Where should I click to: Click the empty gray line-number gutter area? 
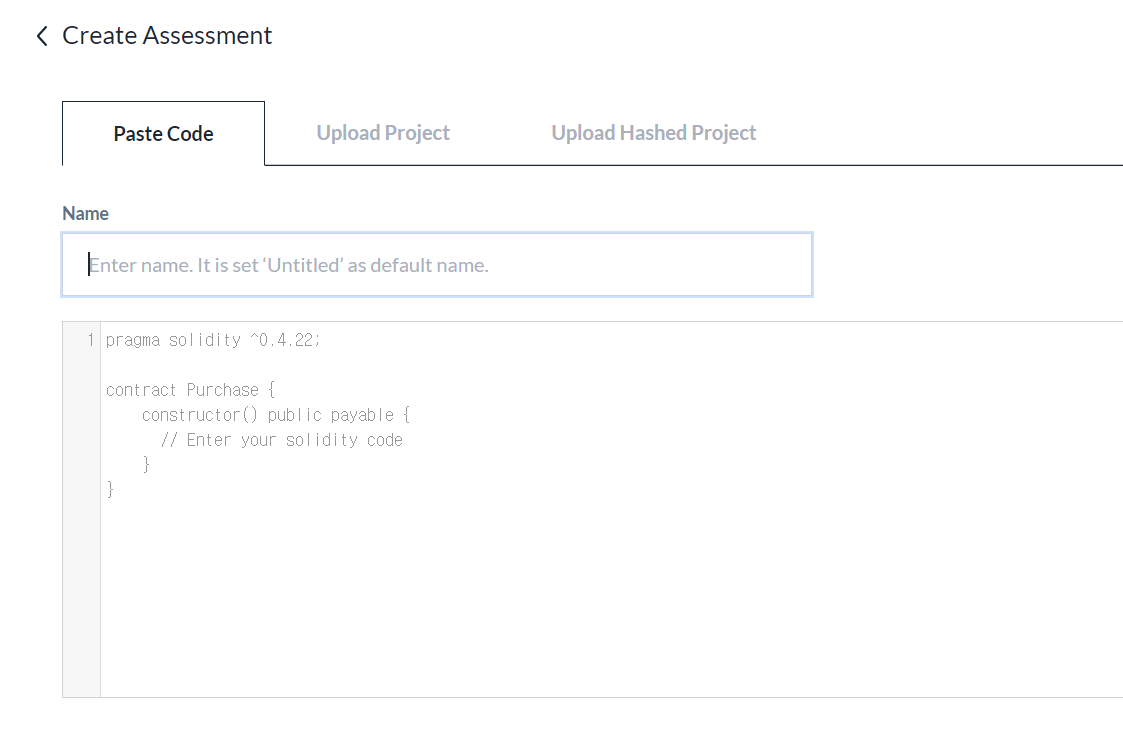pos(81,530)
